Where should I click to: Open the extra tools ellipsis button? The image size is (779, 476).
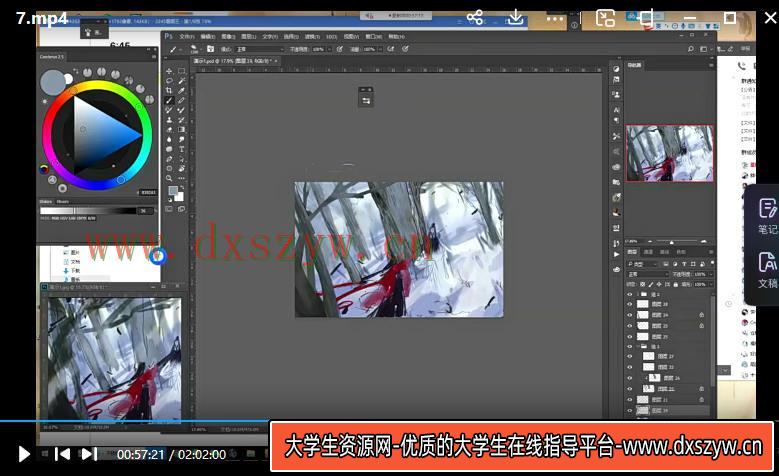coord(181,178)
